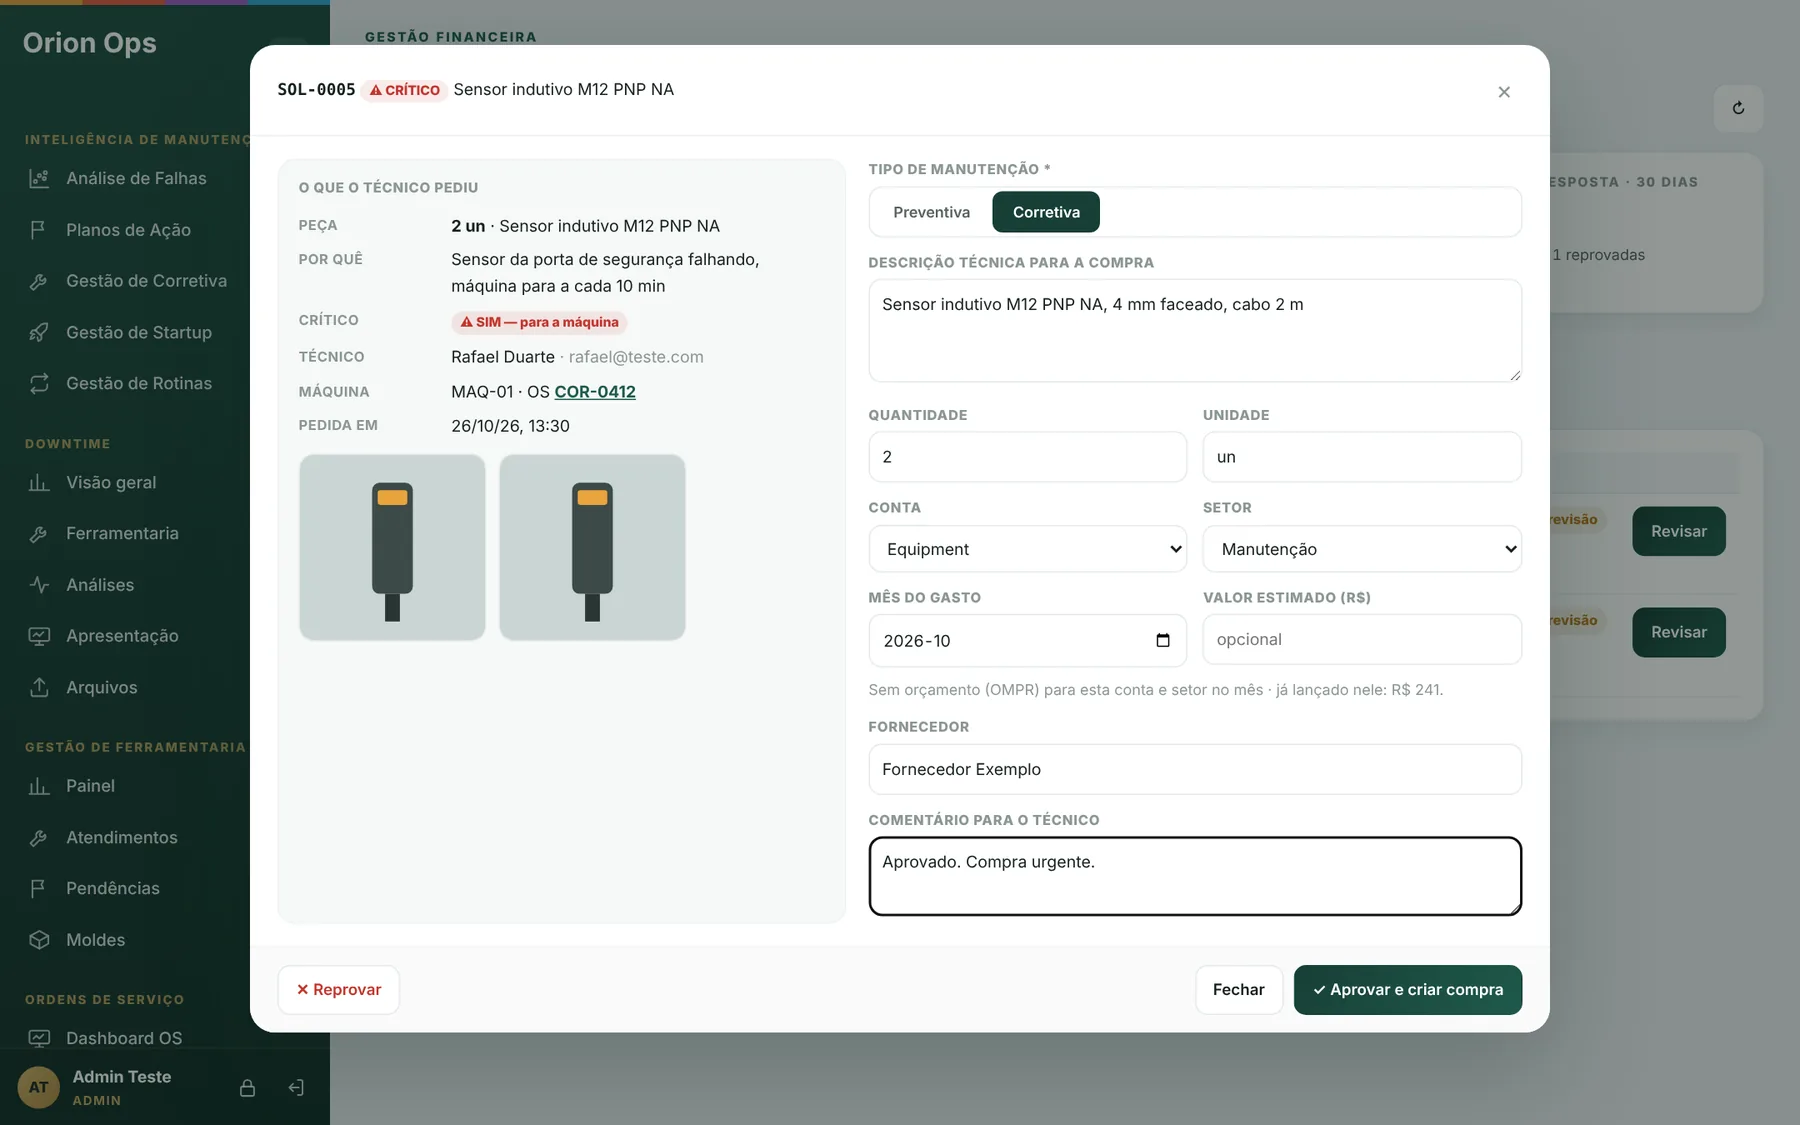Click the Gestão de Rotinas cycle icon
This screenshot has width=1800, height=1125.
39,383
